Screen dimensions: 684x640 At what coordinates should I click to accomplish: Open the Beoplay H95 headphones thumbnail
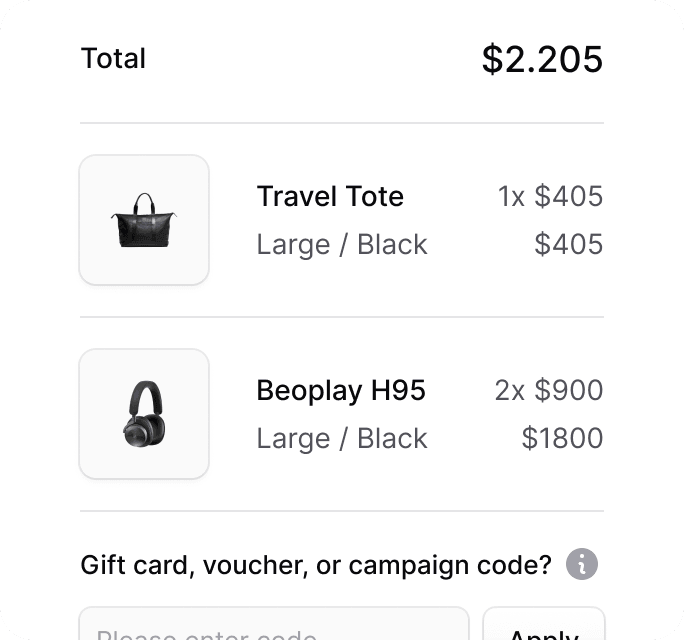(x=144, y=414)
